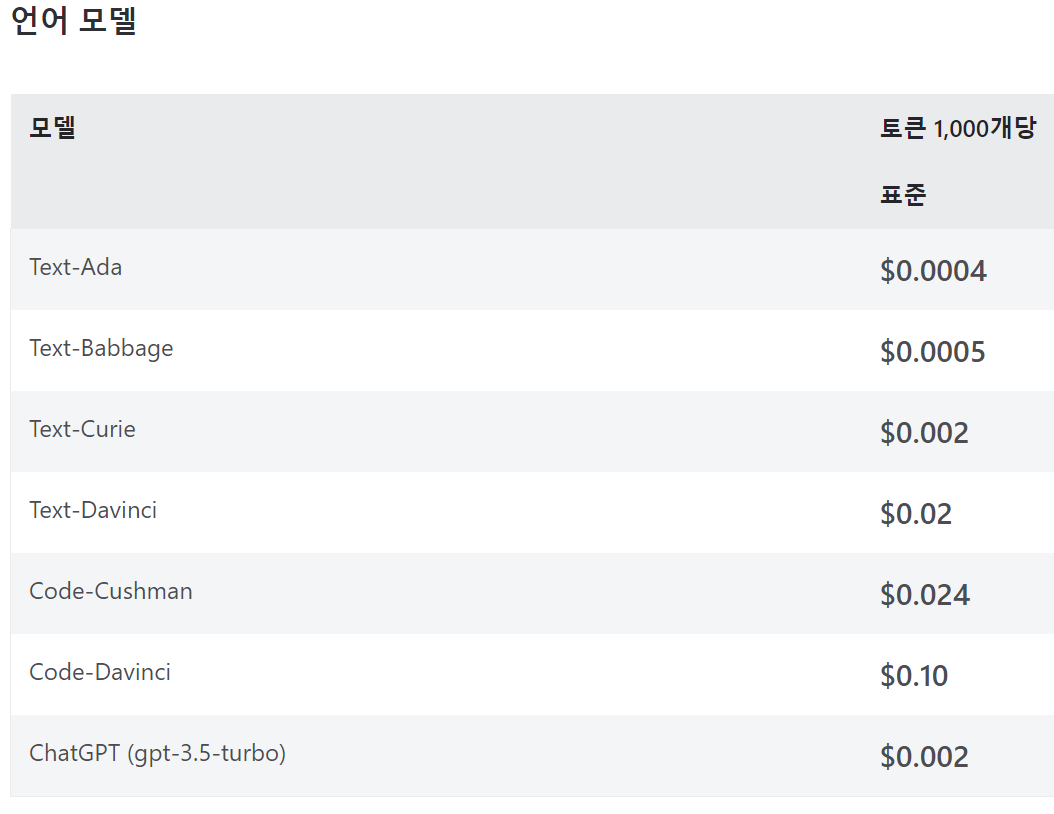Click the '표준' sub-header label

[x=903, y=194]
